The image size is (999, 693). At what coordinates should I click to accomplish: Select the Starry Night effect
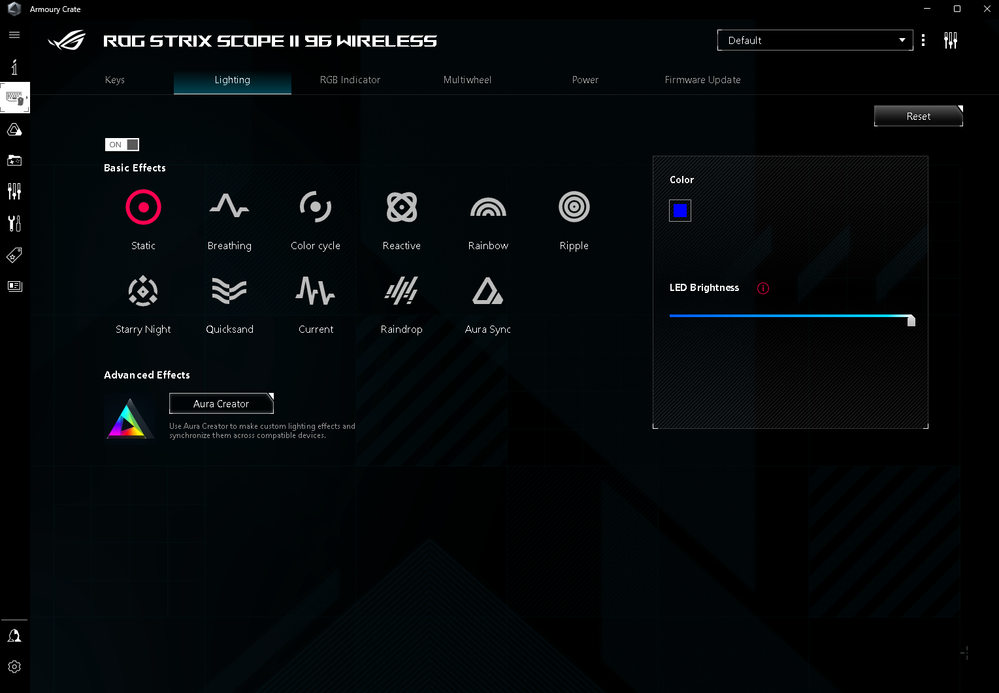(143, 304)
